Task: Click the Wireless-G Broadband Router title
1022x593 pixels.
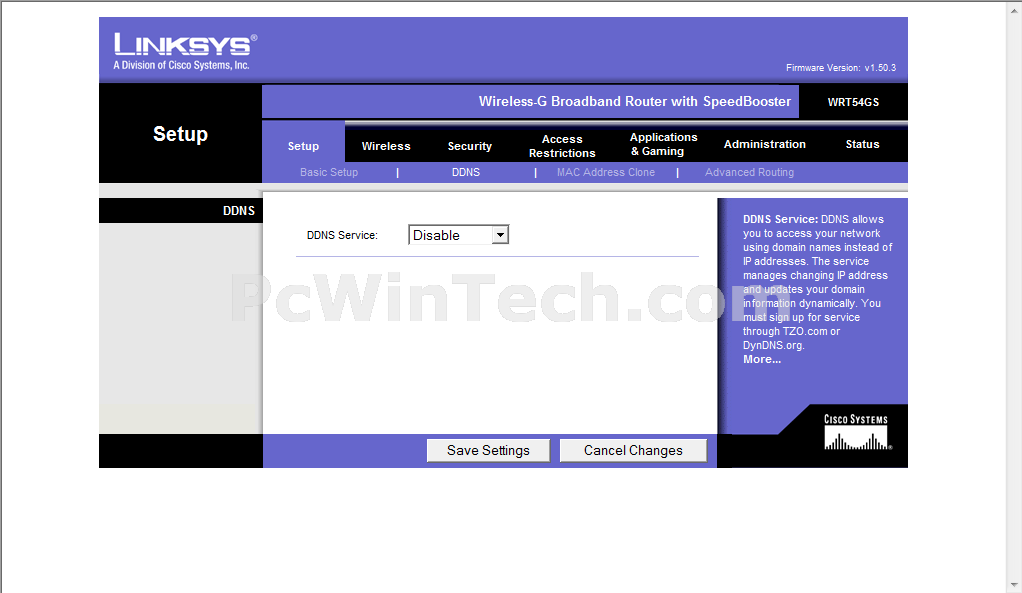Action: coord(634,102)
